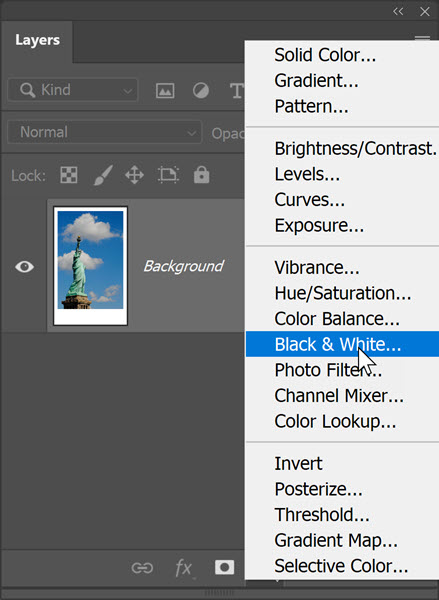Select the Background layer thumbnail

[90, 266]
